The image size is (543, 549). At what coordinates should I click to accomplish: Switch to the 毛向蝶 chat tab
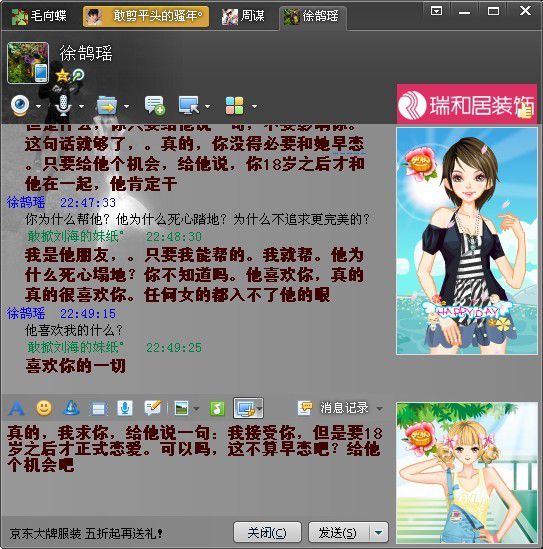click(39, 16)
